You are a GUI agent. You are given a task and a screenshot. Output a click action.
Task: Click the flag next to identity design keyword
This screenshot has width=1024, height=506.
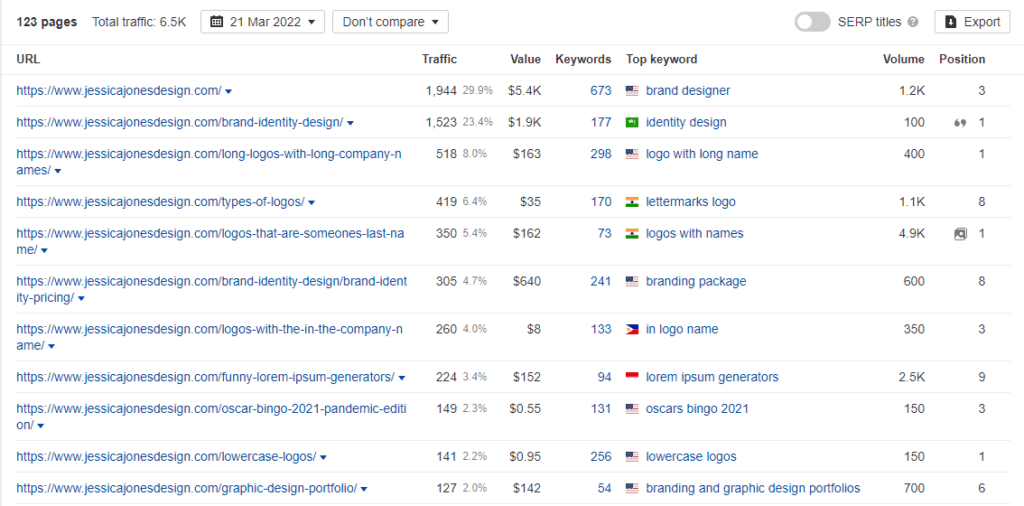632,123
